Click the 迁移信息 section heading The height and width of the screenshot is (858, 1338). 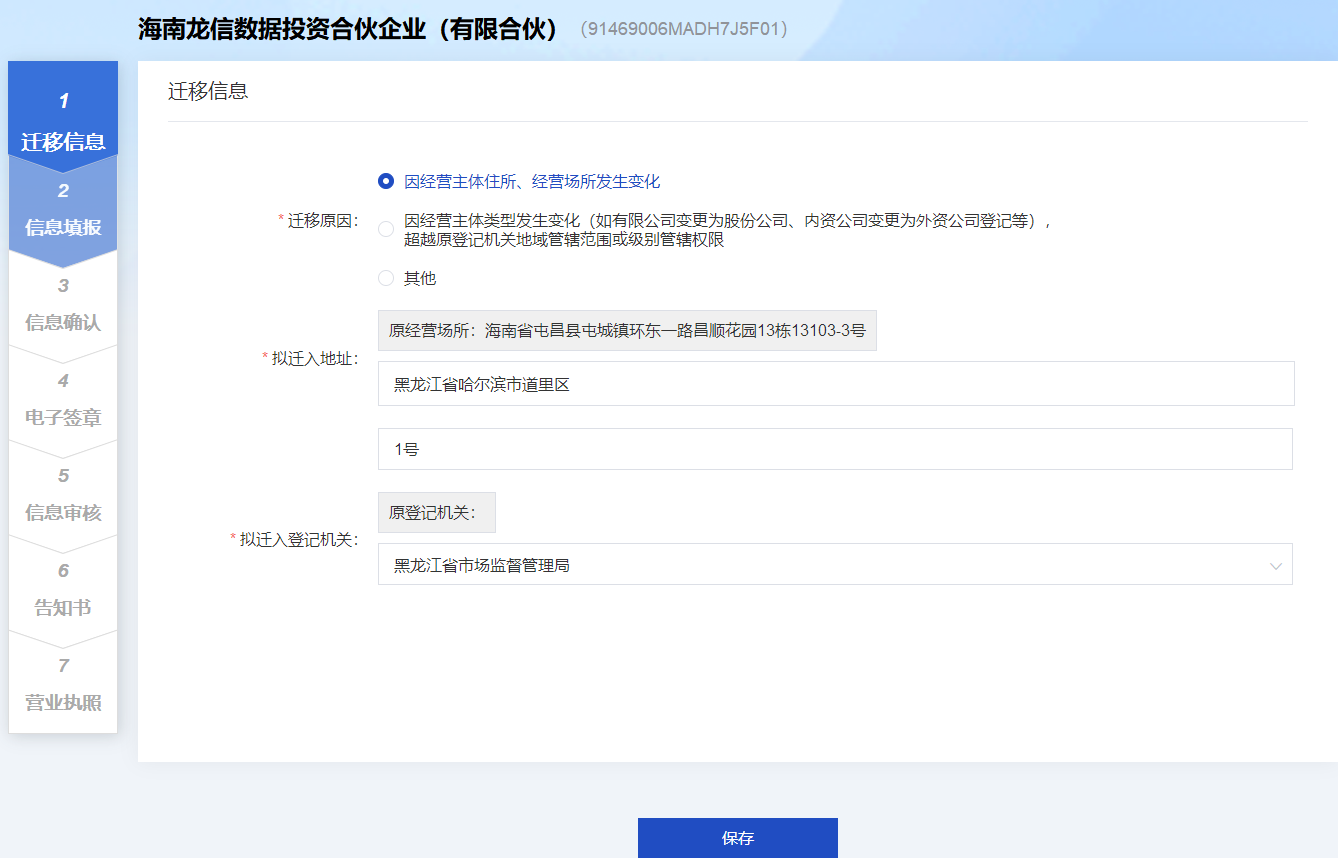click(208, 91)
